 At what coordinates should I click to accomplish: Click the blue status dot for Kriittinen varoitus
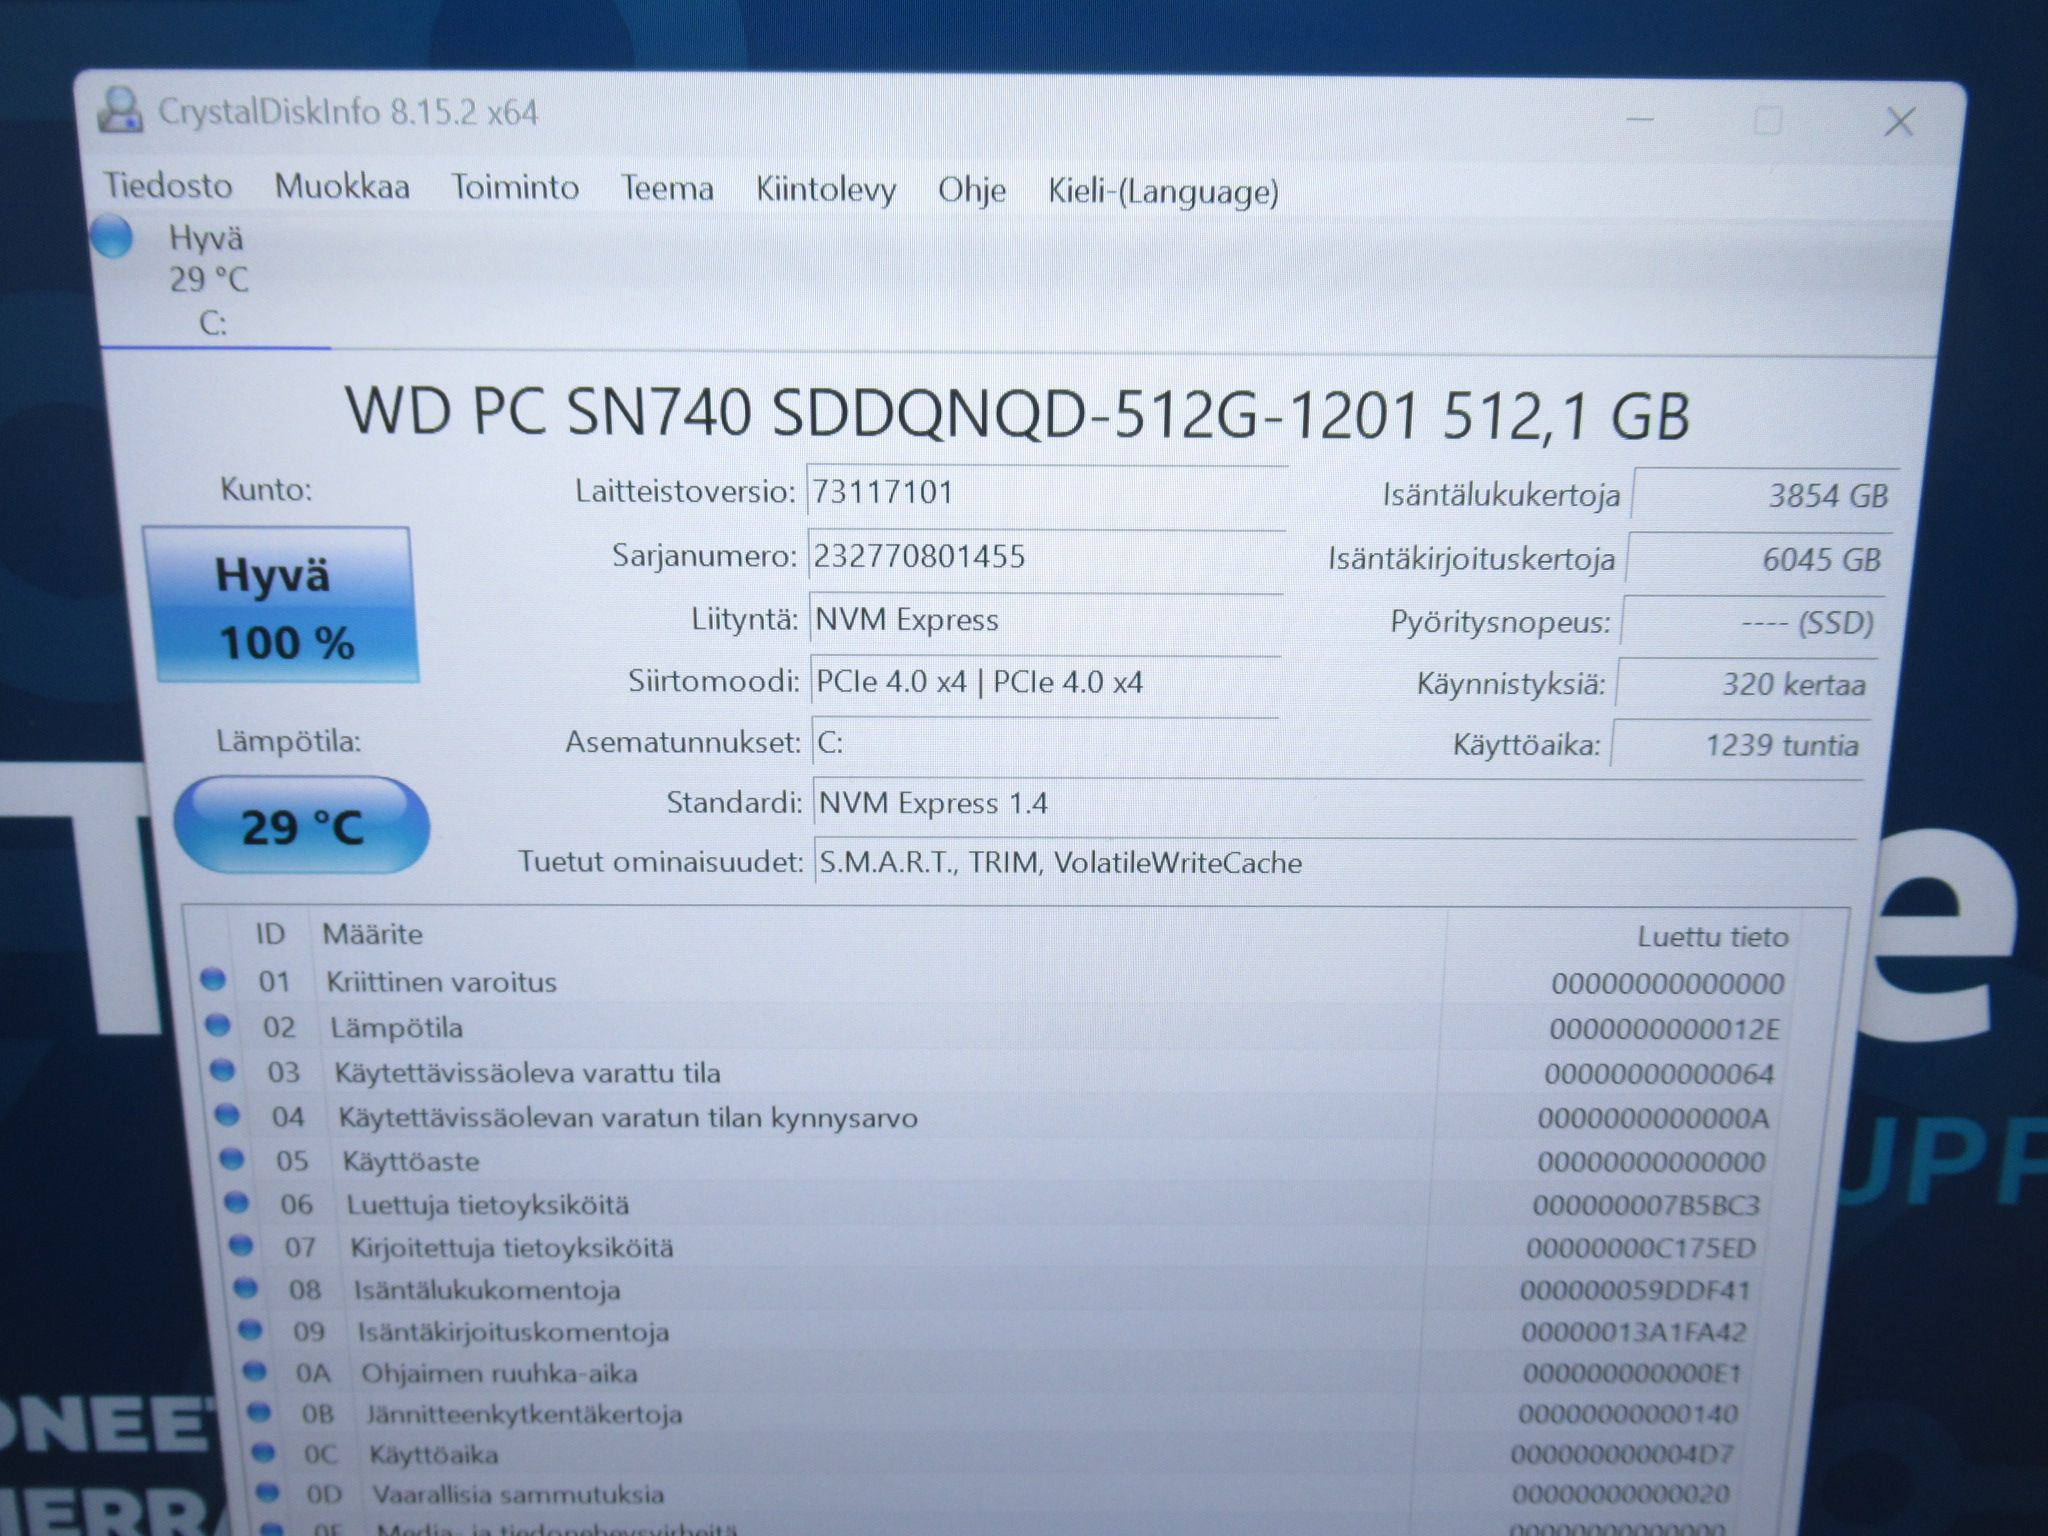pyautogui.click(x=213, y=979)
